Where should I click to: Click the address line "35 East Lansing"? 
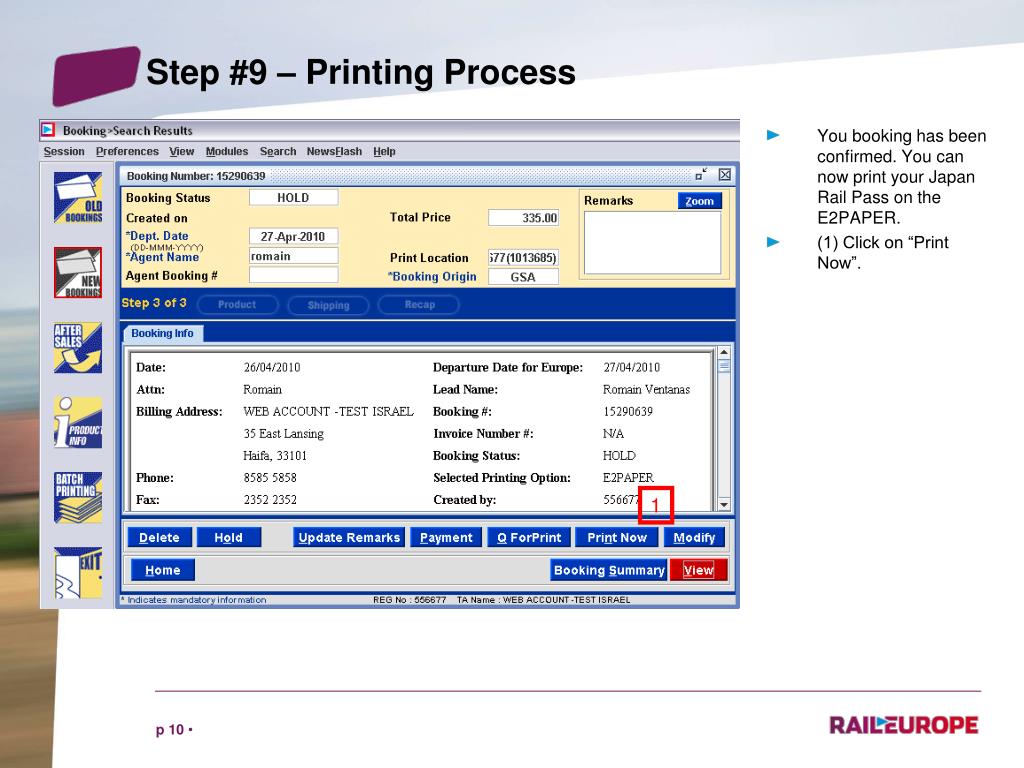click(283, 434)
